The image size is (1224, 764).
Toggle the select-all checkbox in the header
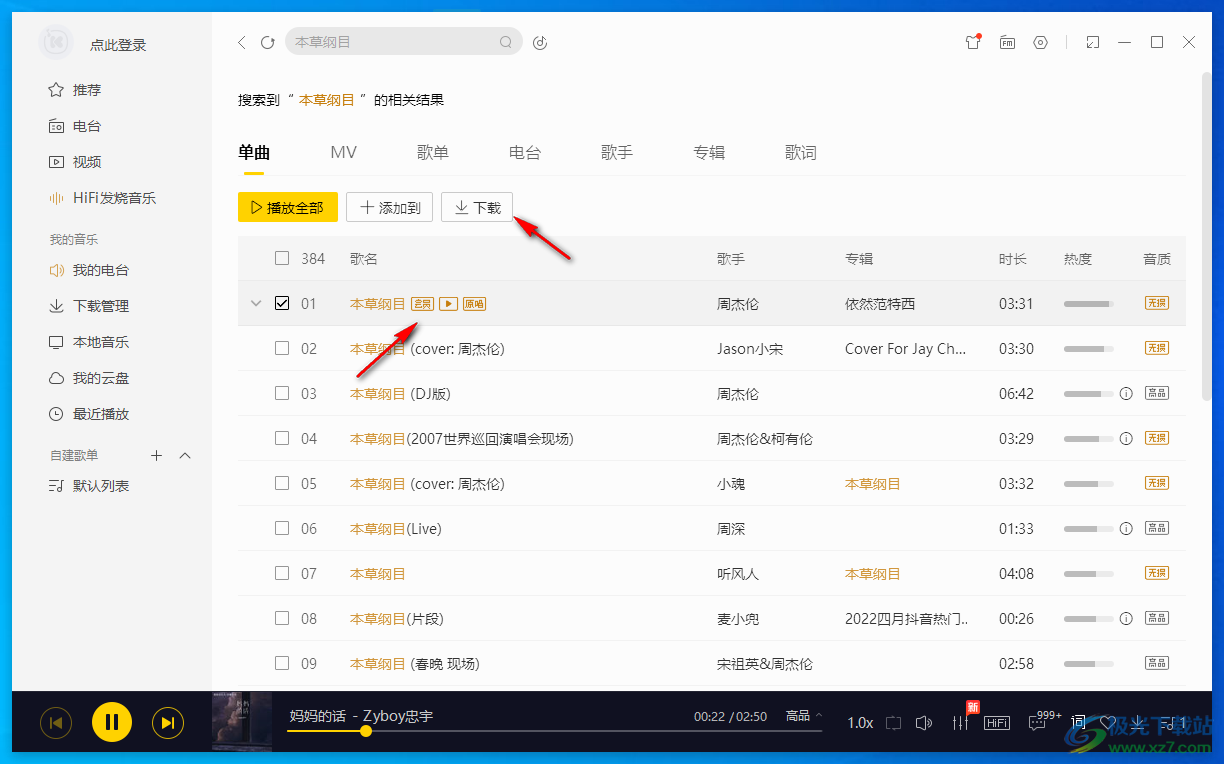pyautogui.click(x=282, y=258)
